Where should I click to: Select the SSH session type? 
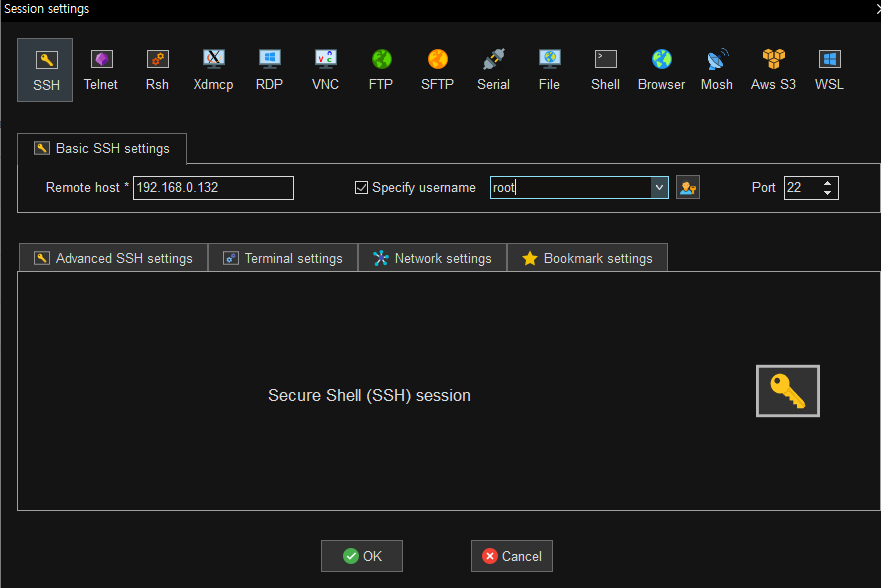(46, 70)
